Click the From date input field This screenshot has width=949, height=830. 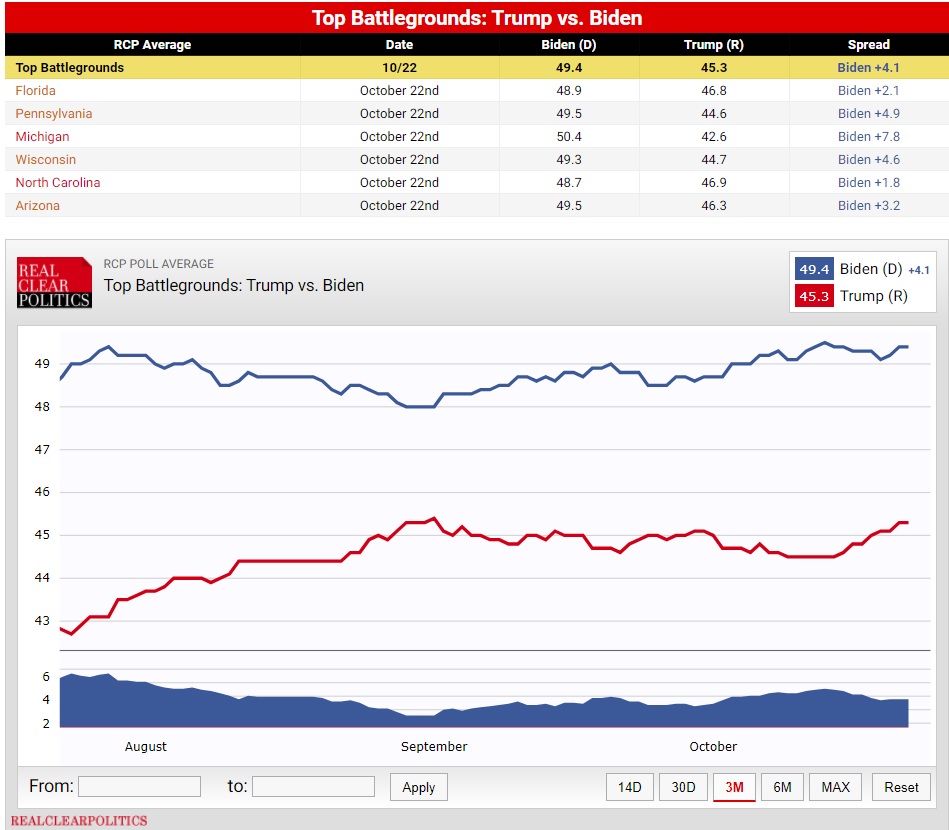(139, 787)
